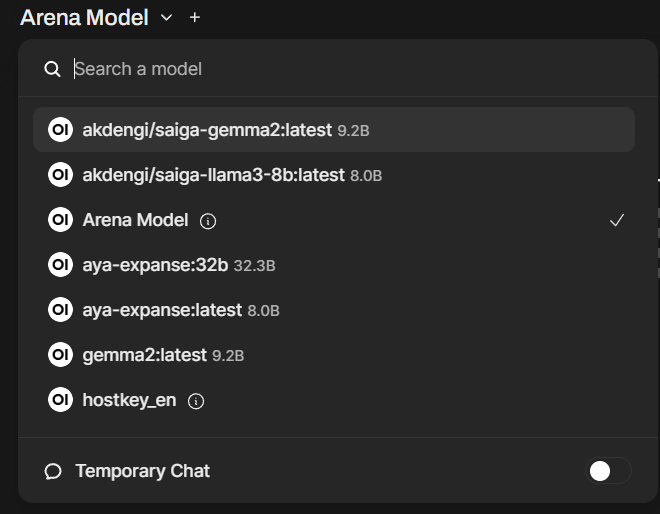Choose gemma2:latest model
The image size is (660, 514).
(x=144, y=355)
